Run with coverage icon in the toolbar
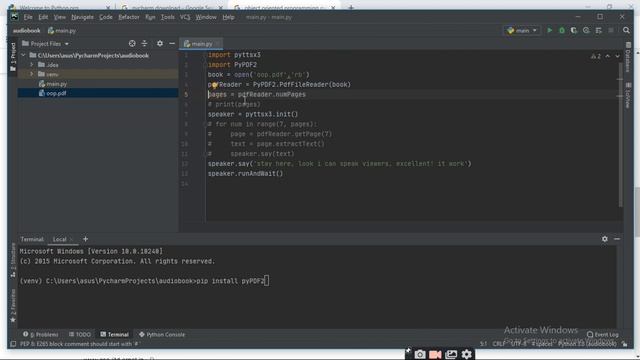 pyautogui.click(x=574, y=31)
